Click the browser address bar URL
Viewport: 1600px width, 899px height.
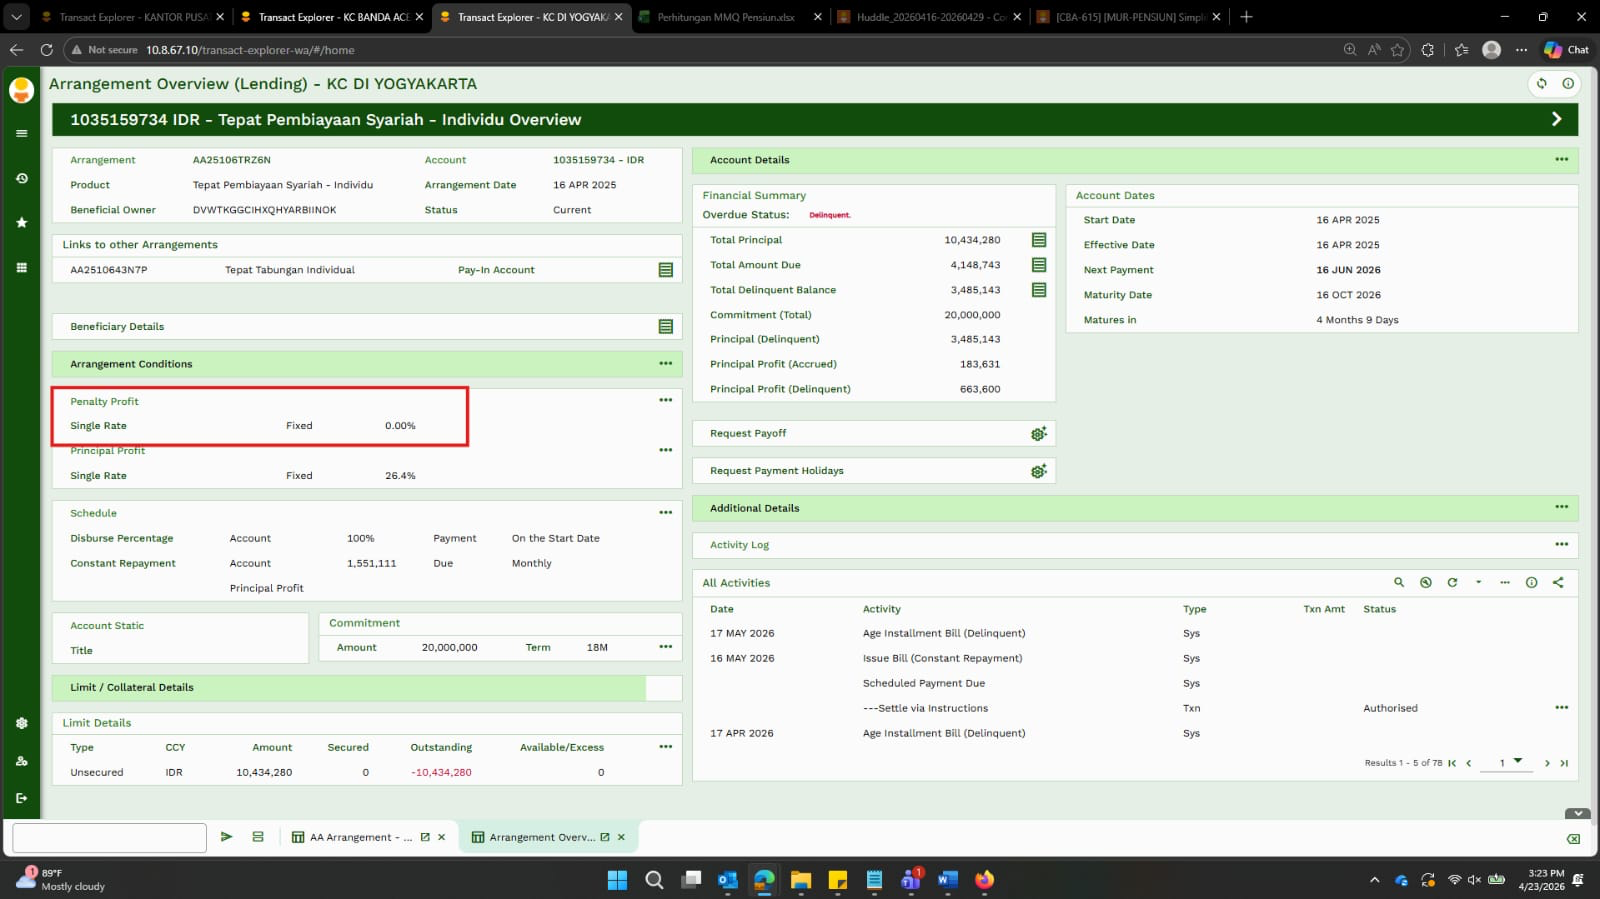pos(250,50)
